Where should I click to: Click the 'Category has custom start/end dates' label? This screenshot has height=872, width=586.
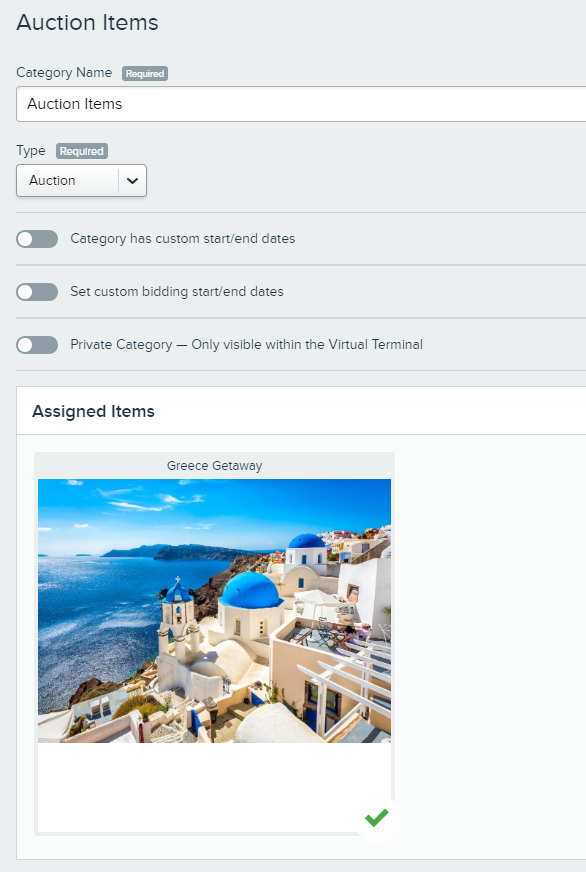183,239
